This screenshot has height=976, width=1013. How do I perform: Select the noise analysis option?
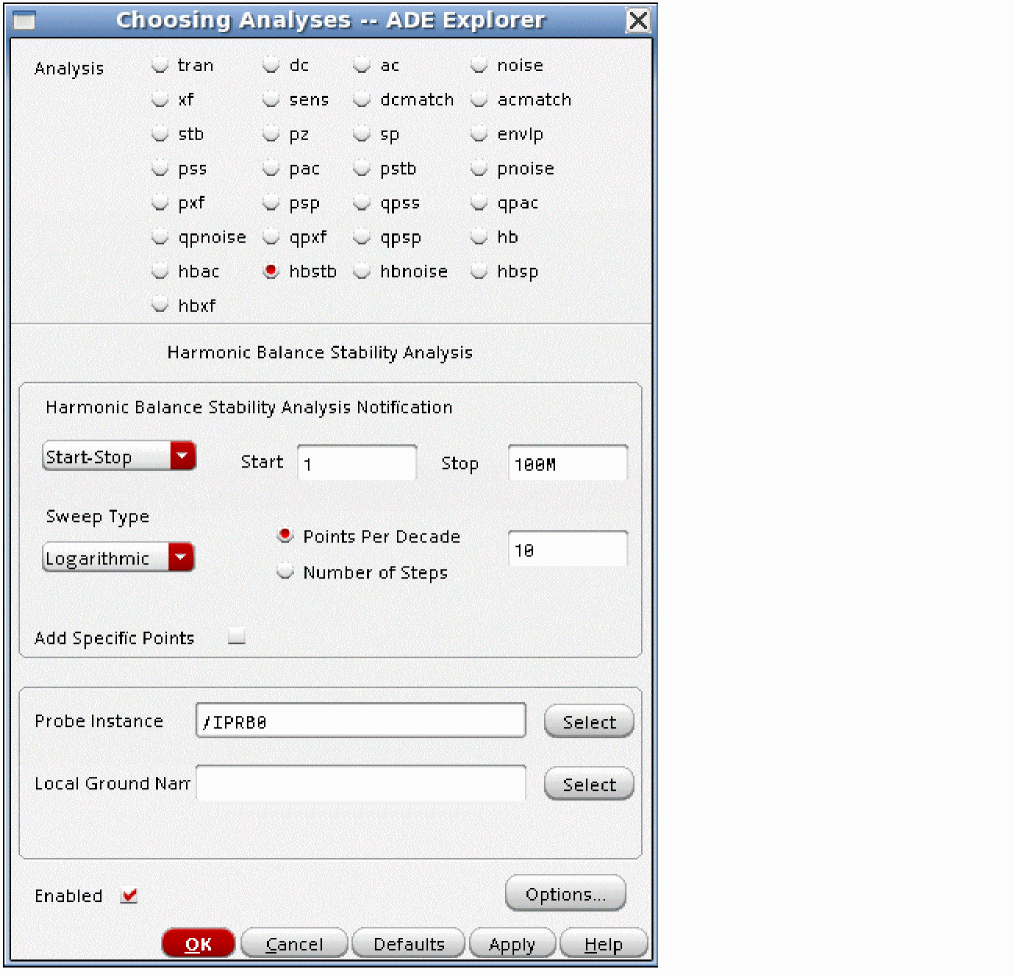479,65
